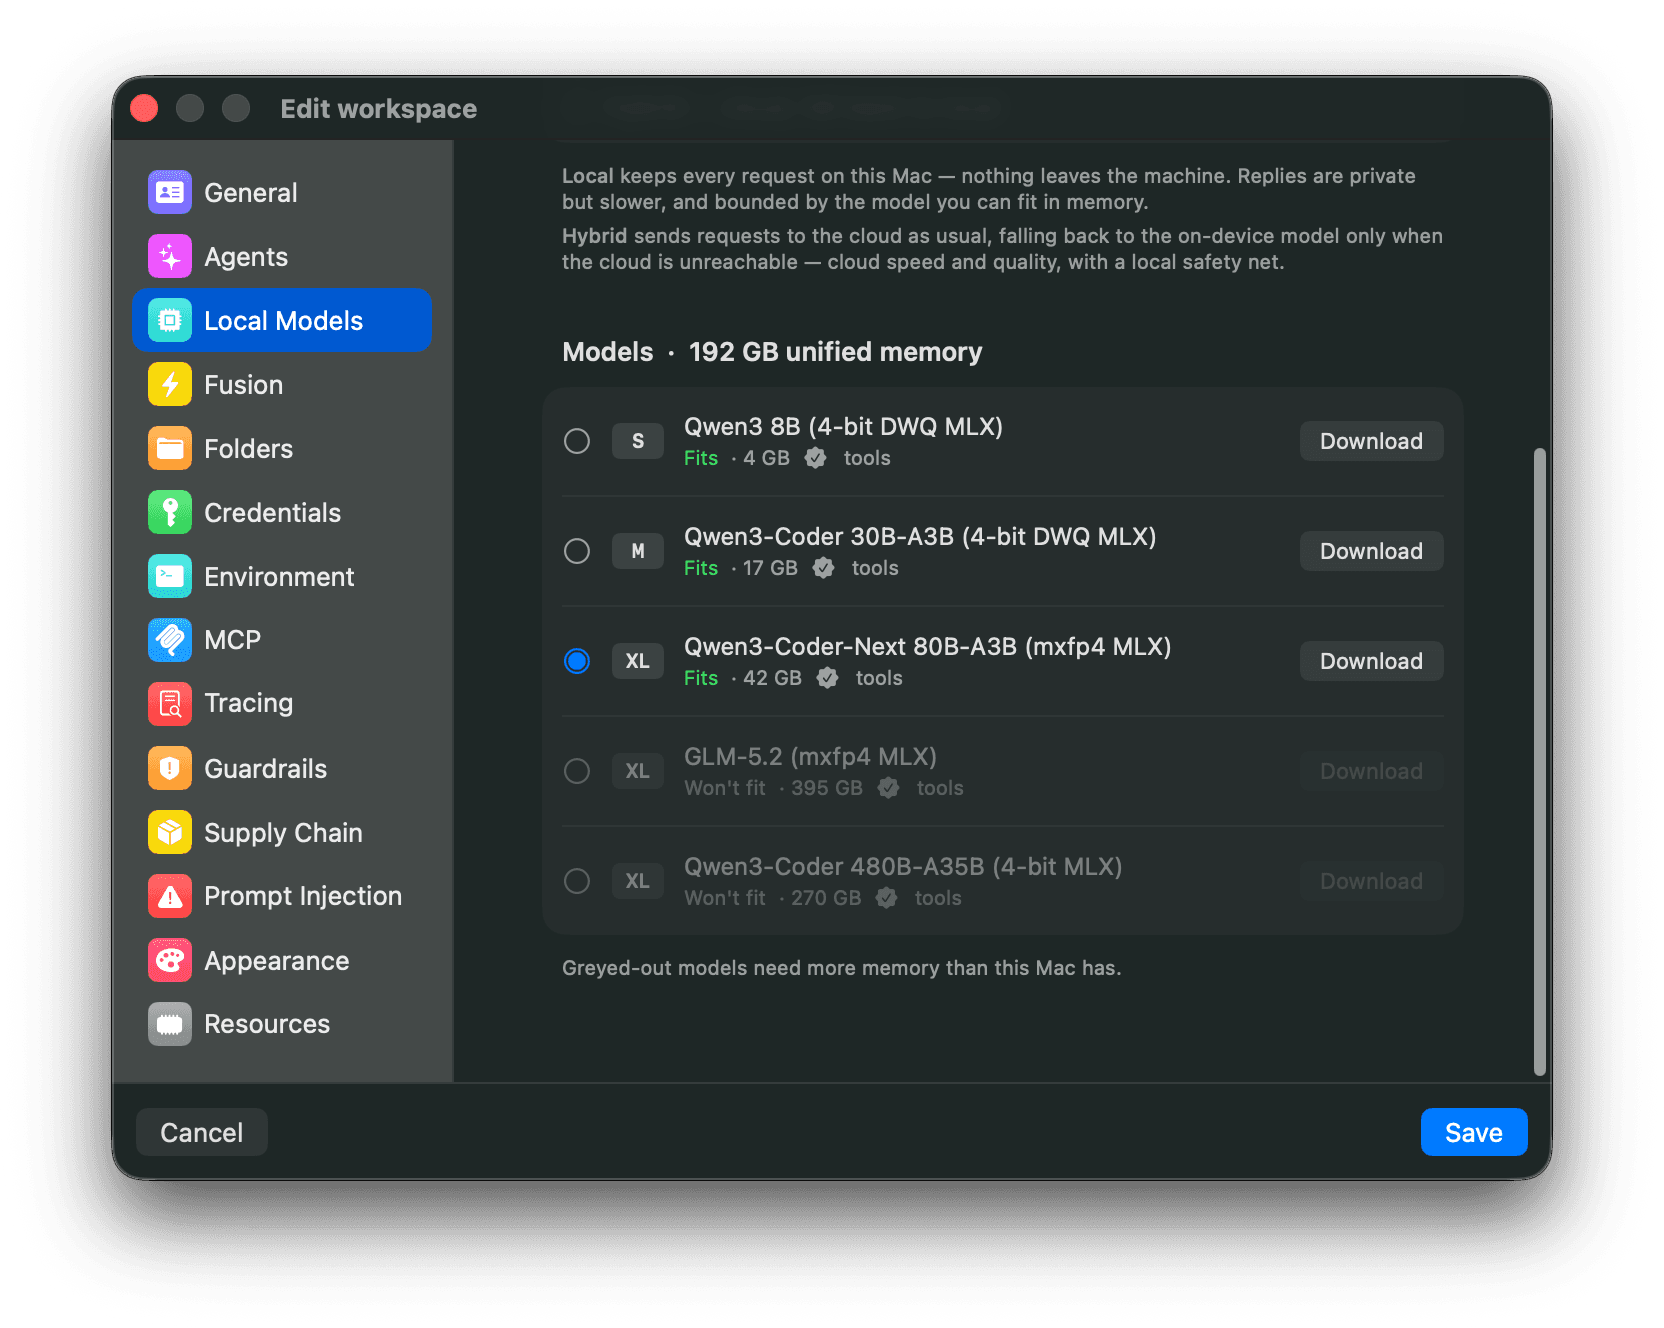Click the Fusion lightning bolt icon
The height and width of the screenshot is (1328, 1664).
[170, 384]
